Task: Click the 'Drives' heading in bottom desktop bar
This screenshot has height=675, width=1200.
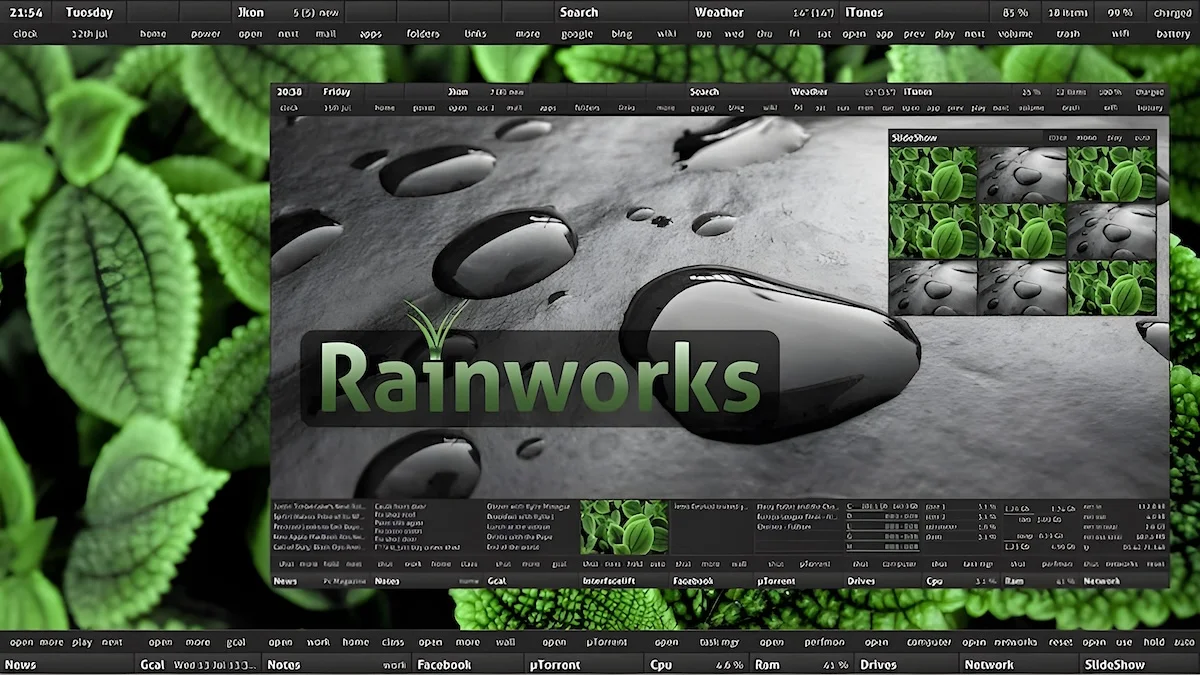Action: [879, 664]
